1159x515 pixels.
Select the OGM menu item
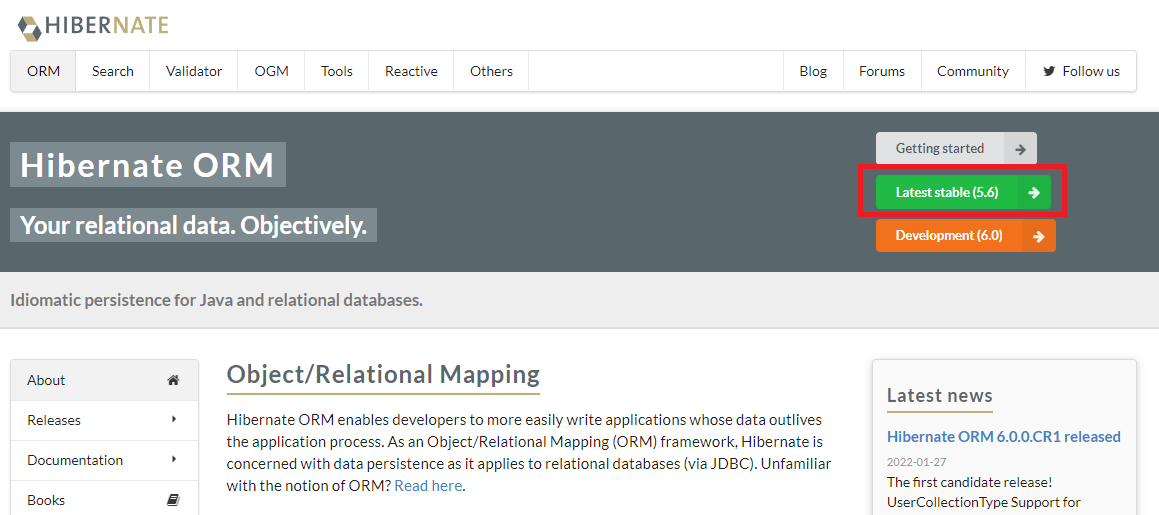271,72
